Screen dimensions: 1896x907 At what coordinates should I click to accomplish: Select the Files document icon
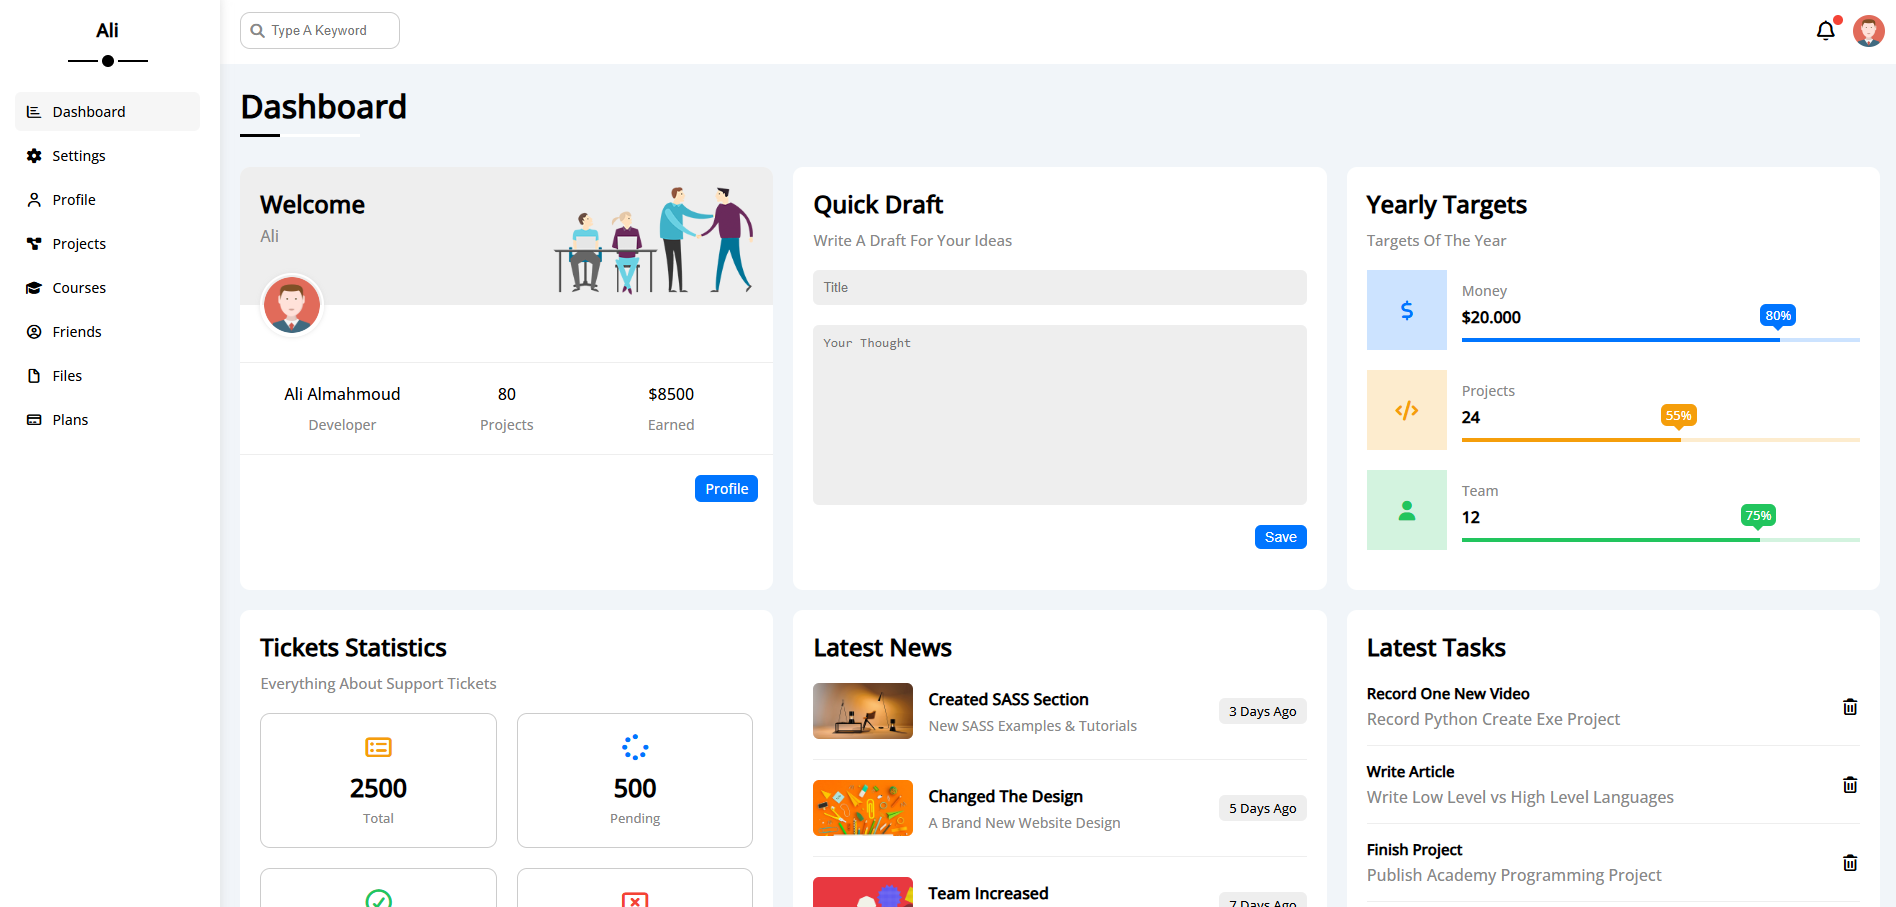pos(33,375)
